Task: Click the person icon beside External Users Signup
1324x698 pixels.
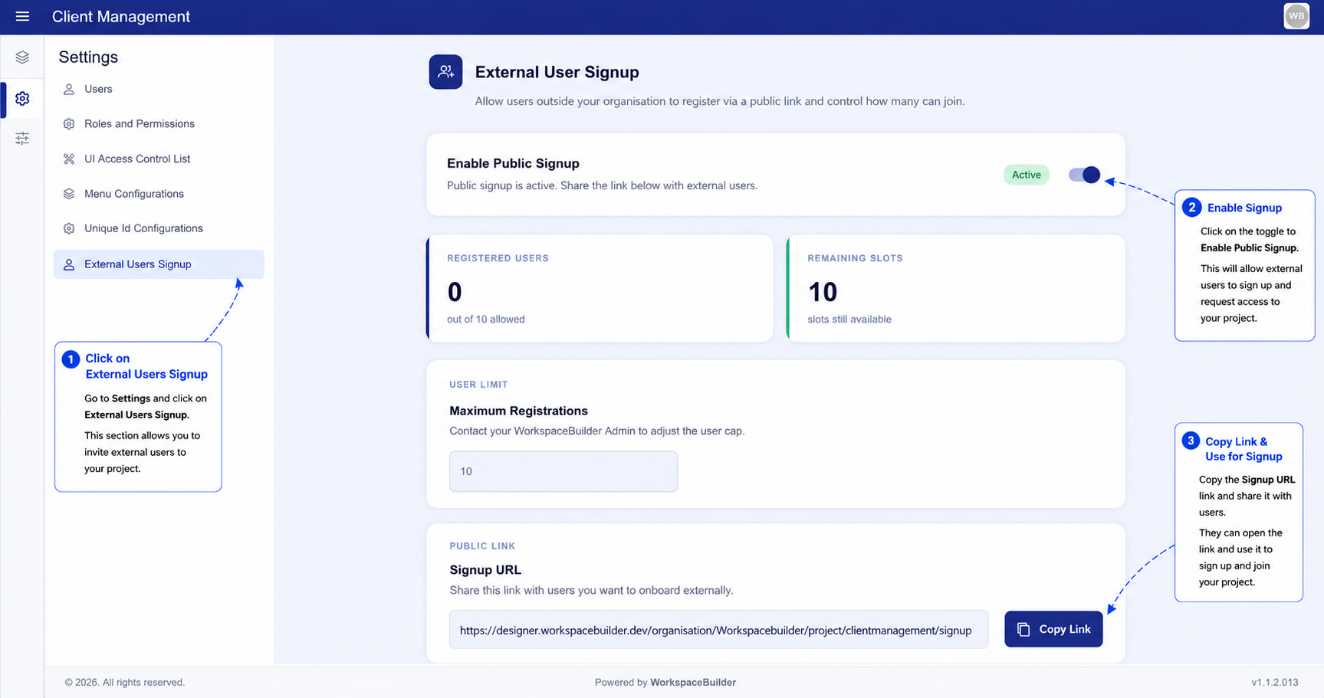Action: pos(69,265)
